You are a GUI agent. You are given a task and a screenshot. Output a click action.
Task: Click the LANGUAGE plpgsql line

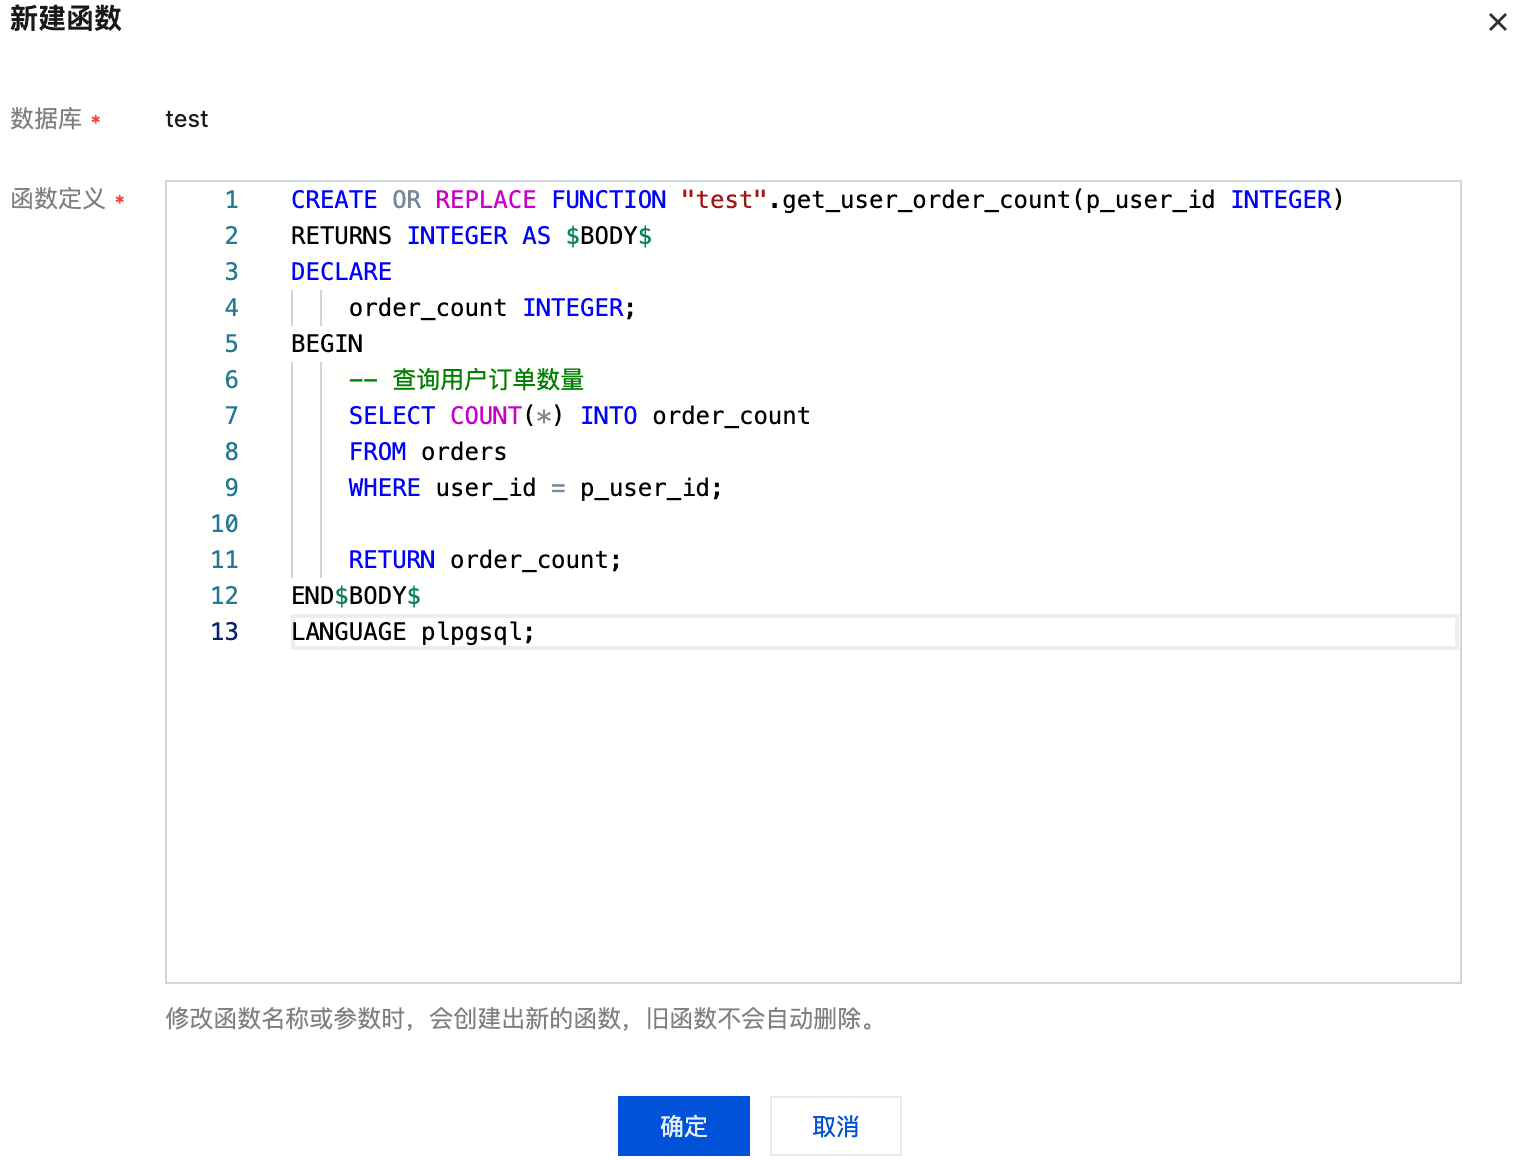pos(412,632)
